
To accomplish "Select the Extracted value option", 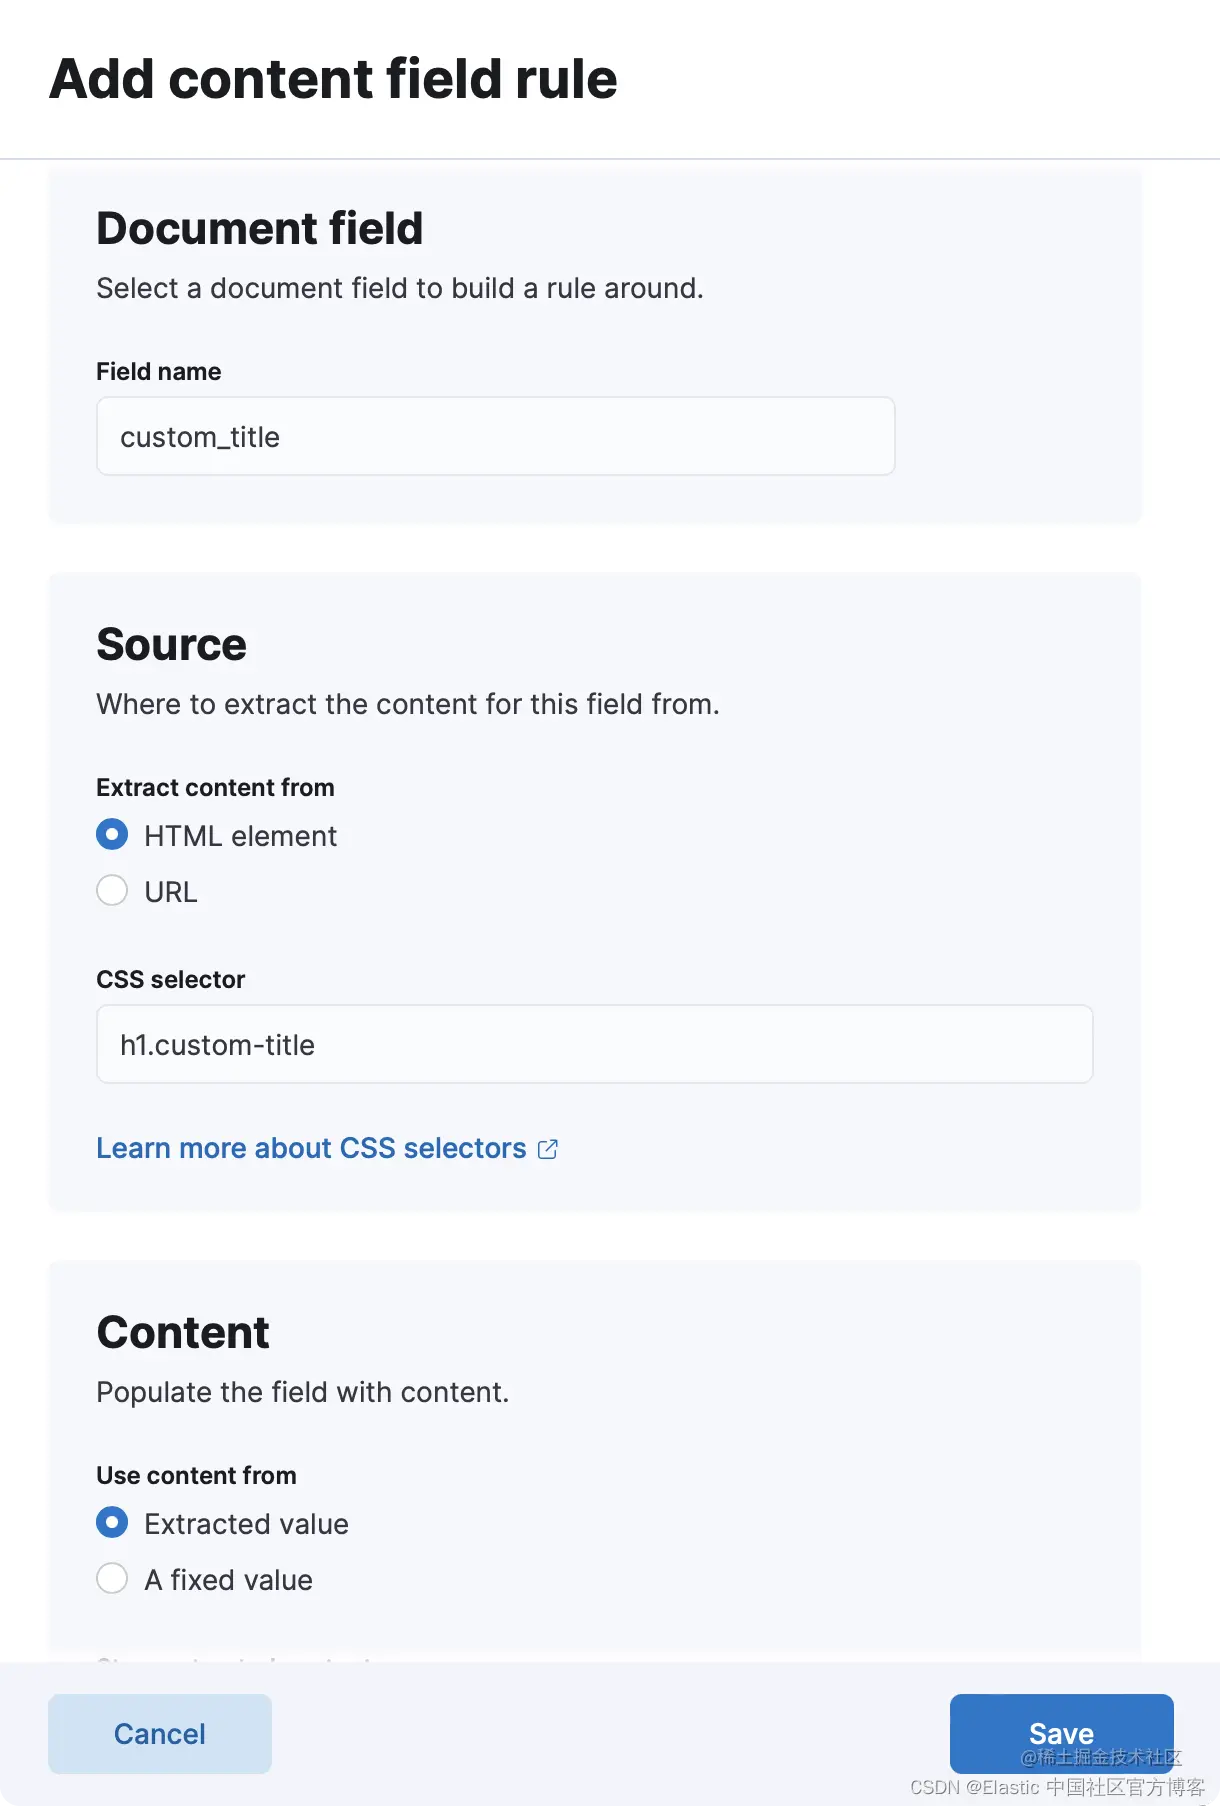I will pos(112,1523).
